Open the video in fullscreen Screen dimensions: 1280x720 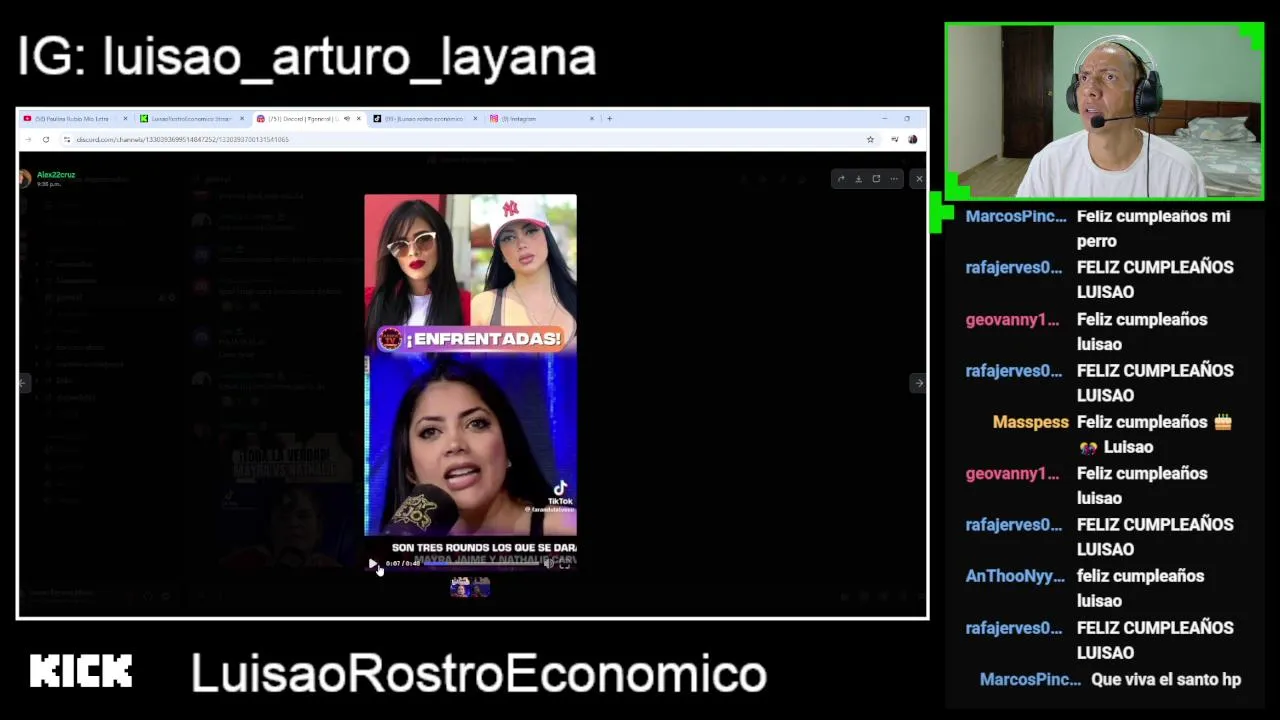[565, 563]
